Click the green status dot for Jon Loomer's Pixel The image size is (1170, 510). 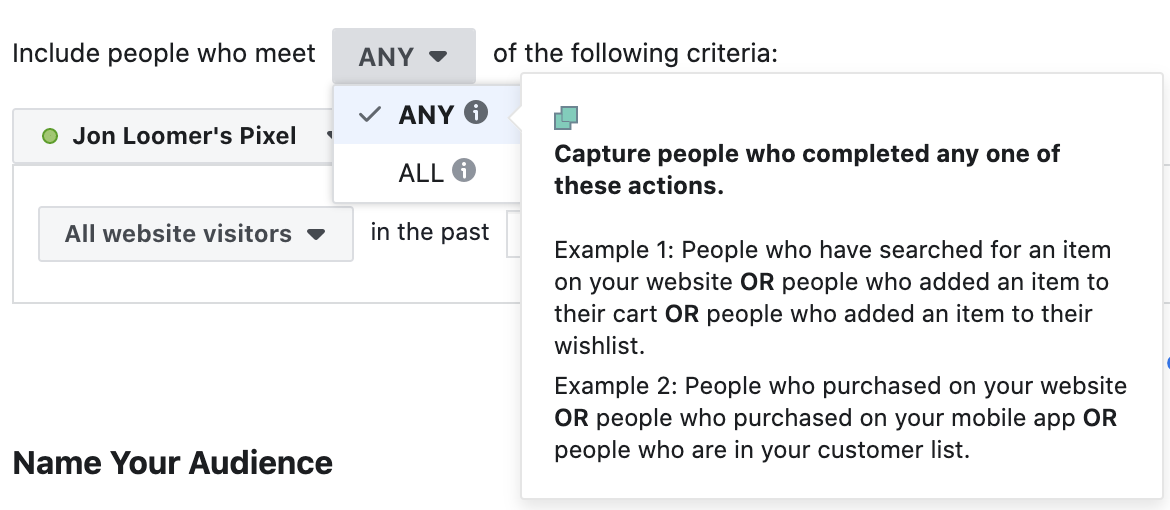pos(50,136)
